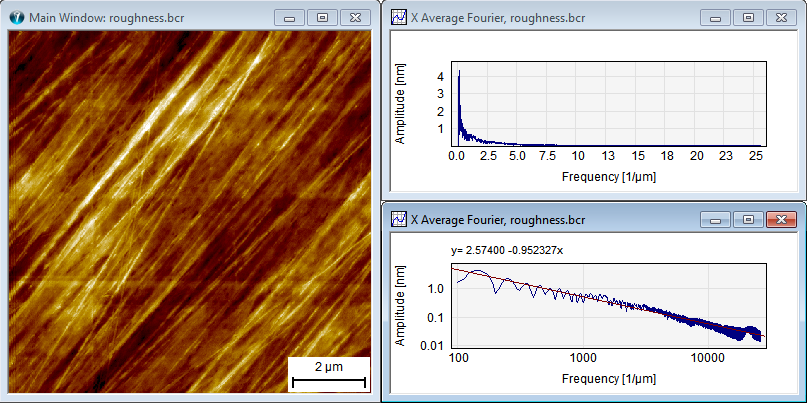This screenshot has width=807, height=403.
Task: Minimize the Main Window roughness.bcr
Action: point(290,17)
